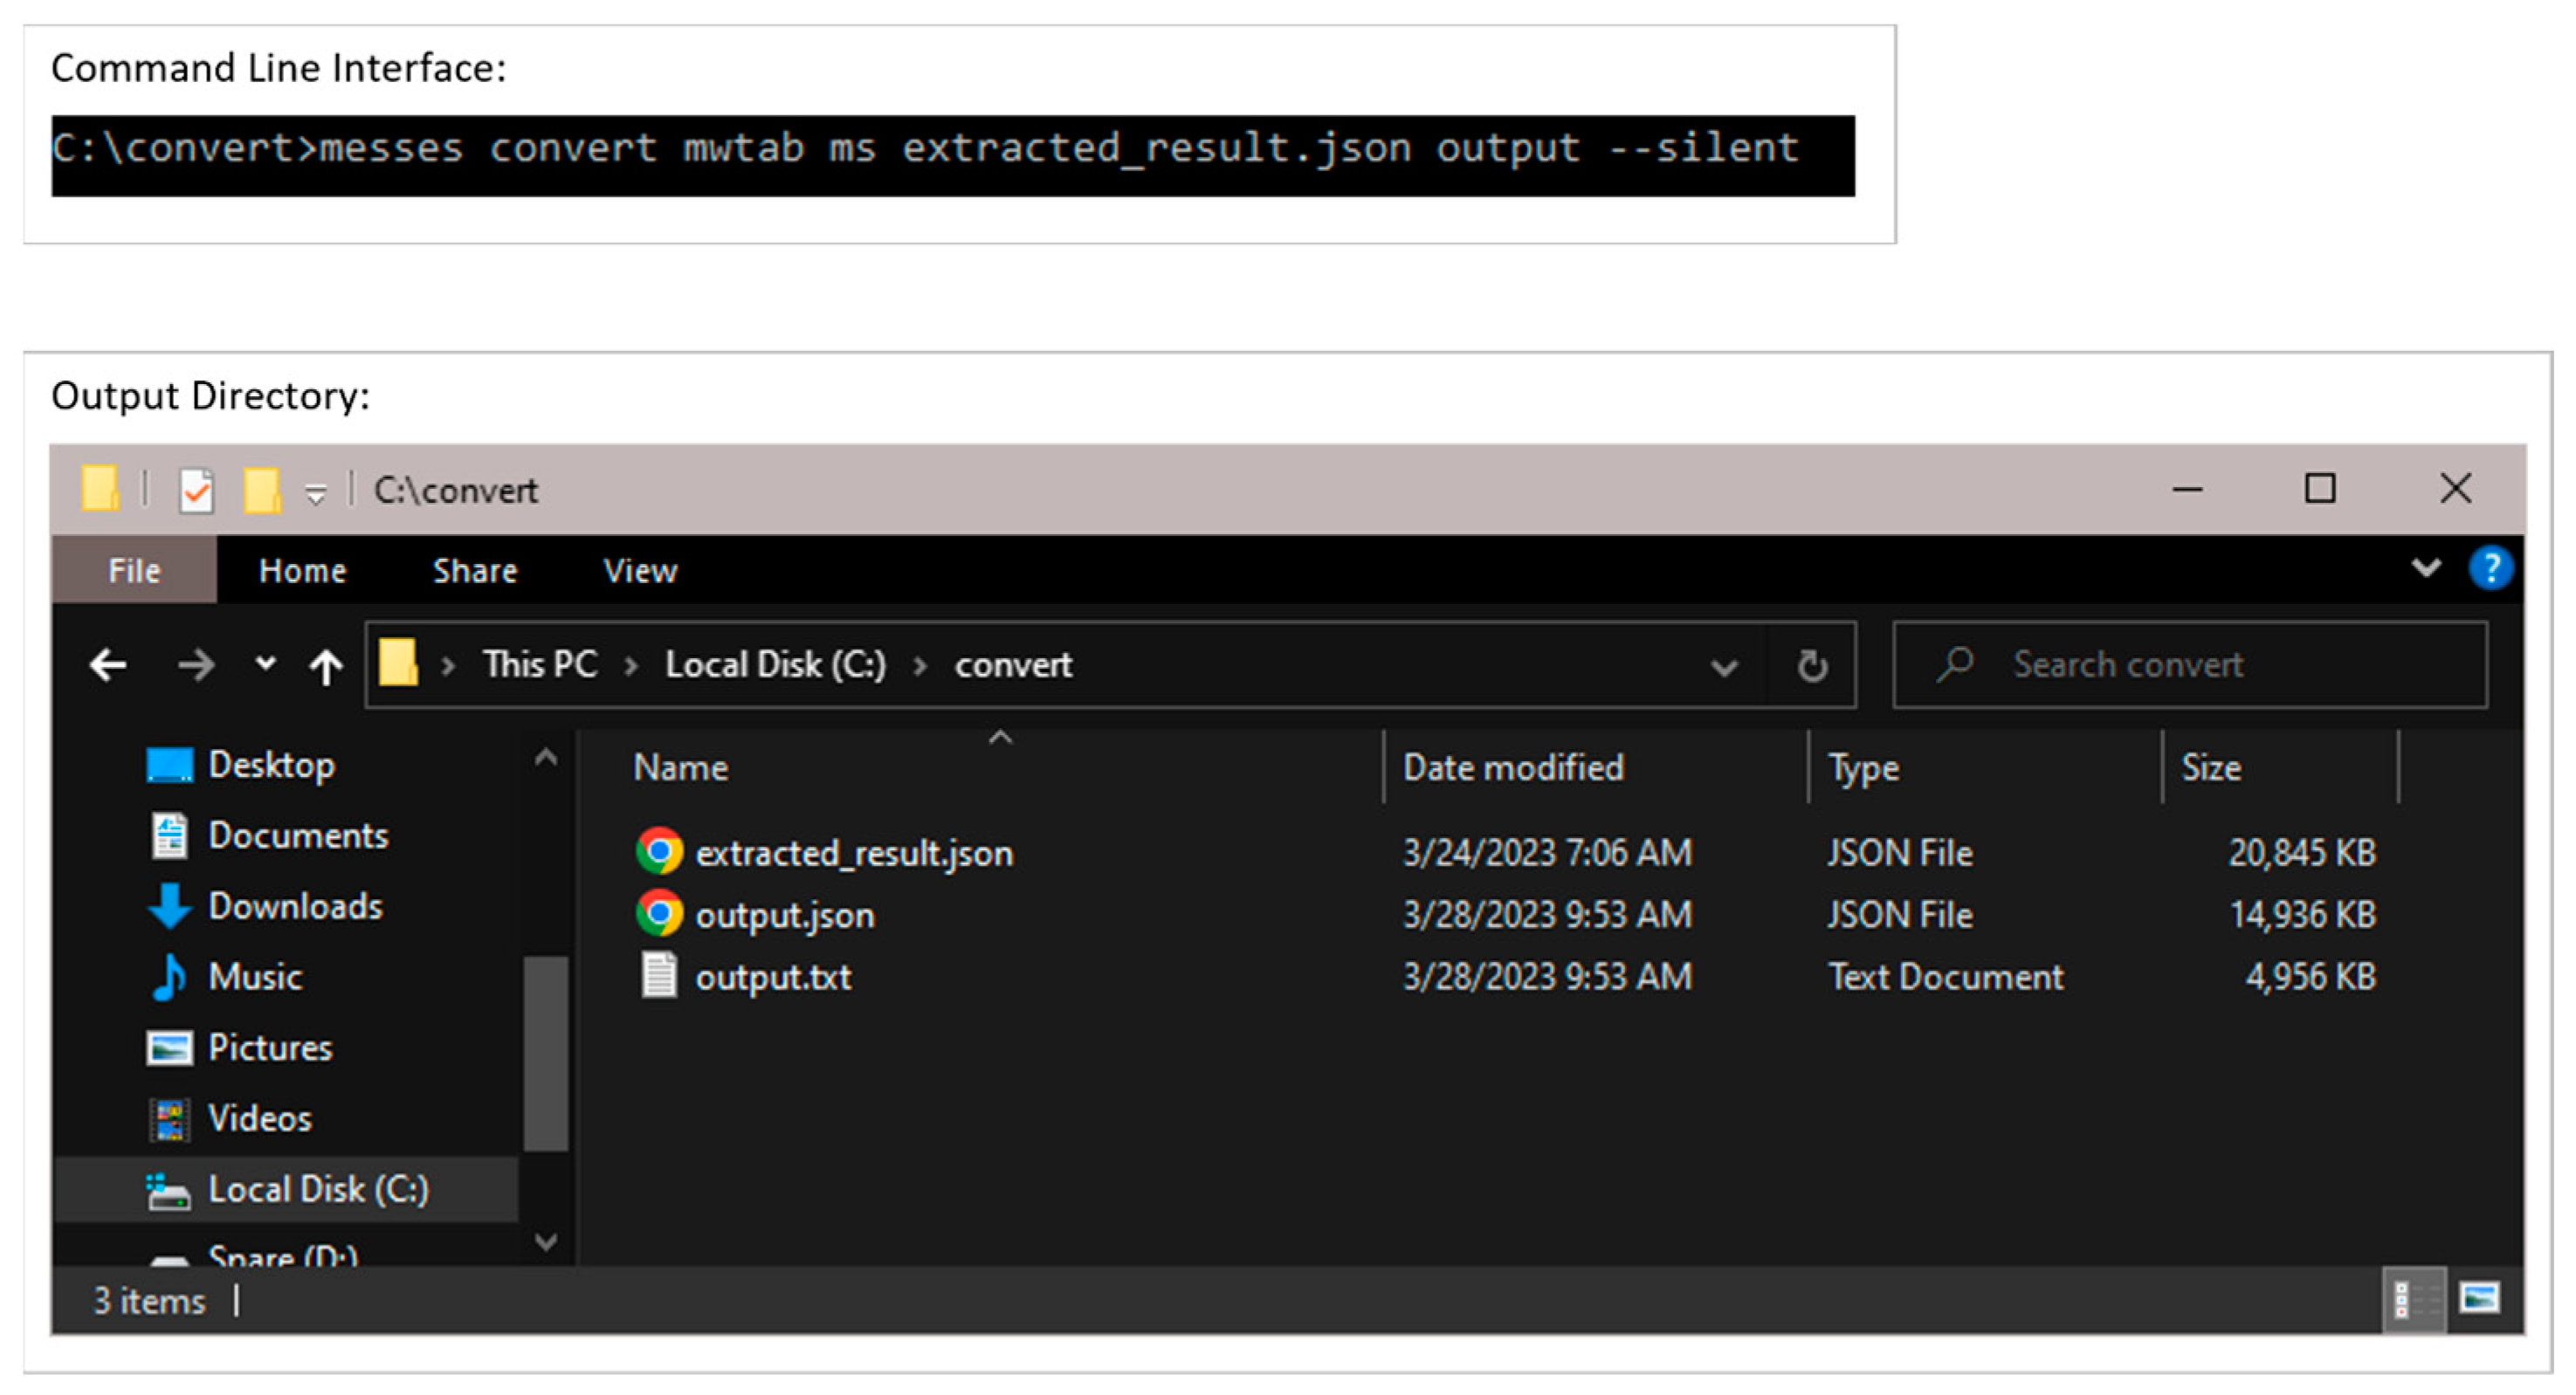
Task: Open the Help question mark icon
Action: click(x=2490, y=569)
